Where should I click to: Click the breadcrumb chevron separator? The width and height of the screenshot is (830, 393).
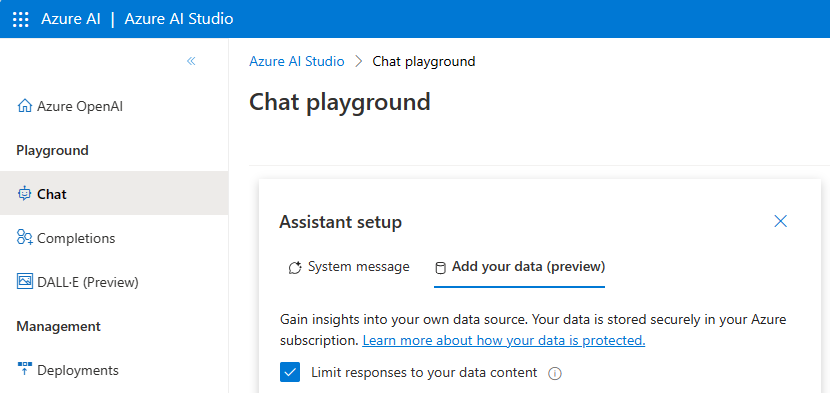(x=359, y=61)
